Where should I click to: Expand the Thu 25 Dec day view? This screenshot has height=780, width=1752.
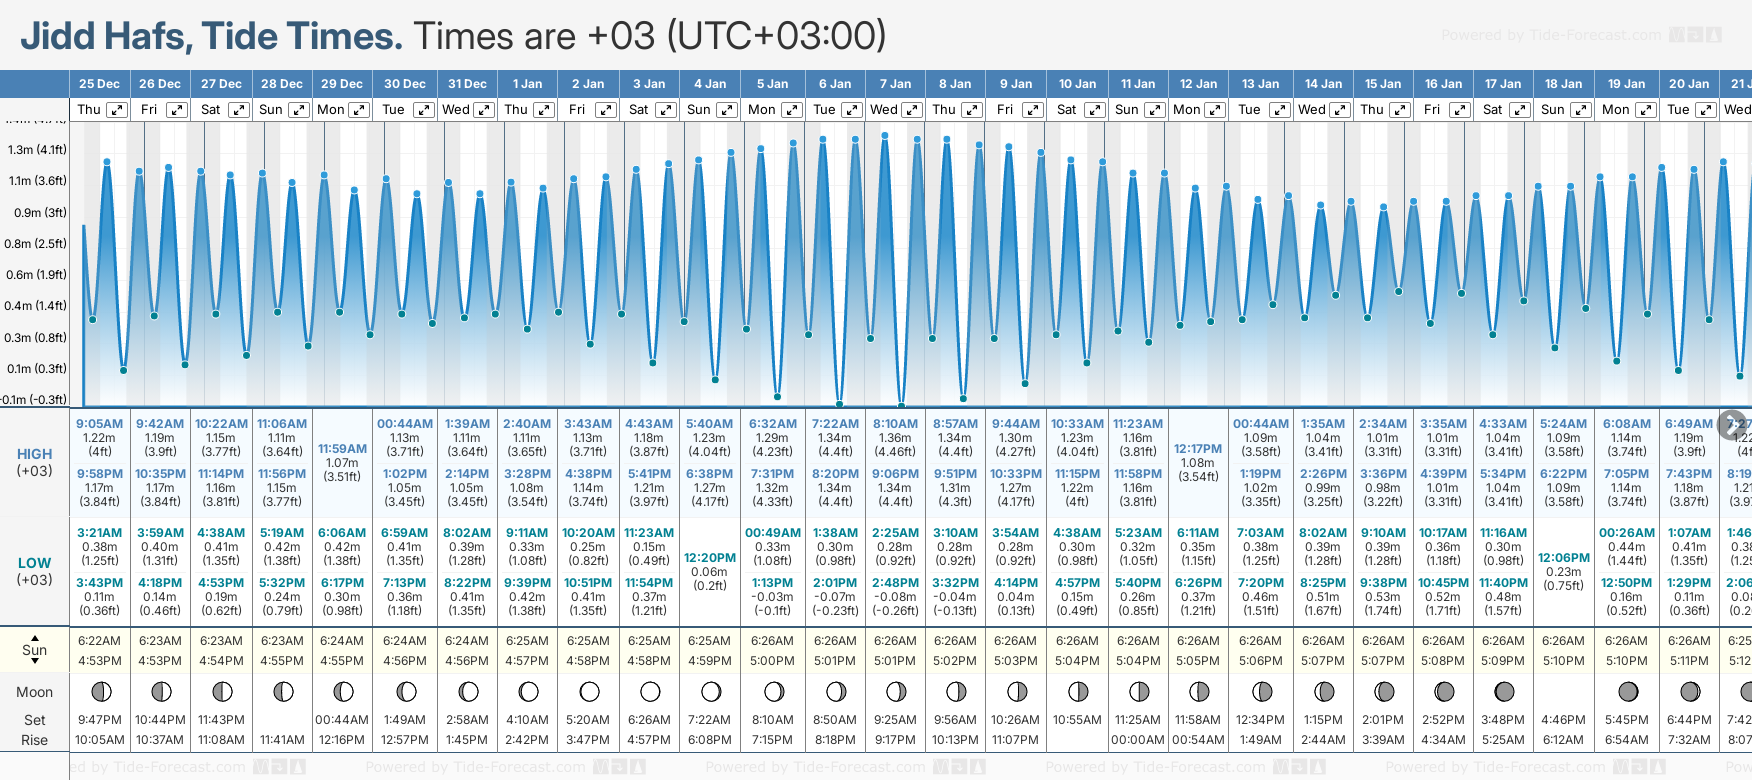[x=117, y=110]
